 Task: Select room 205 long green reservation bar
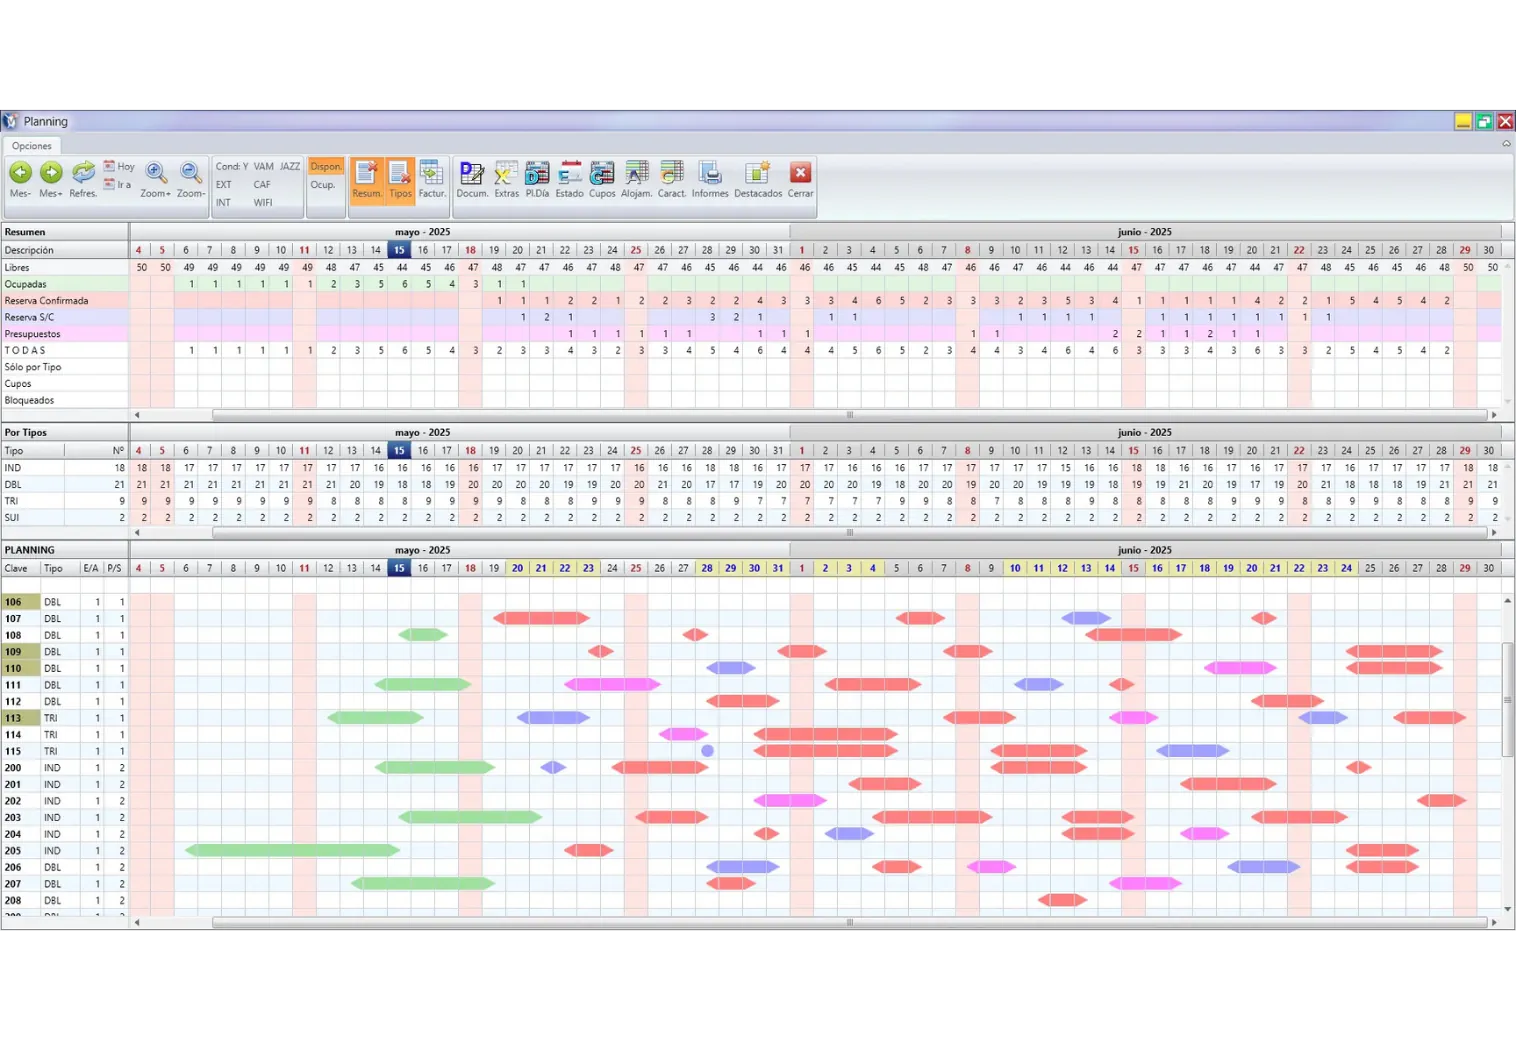click(292, 851)
